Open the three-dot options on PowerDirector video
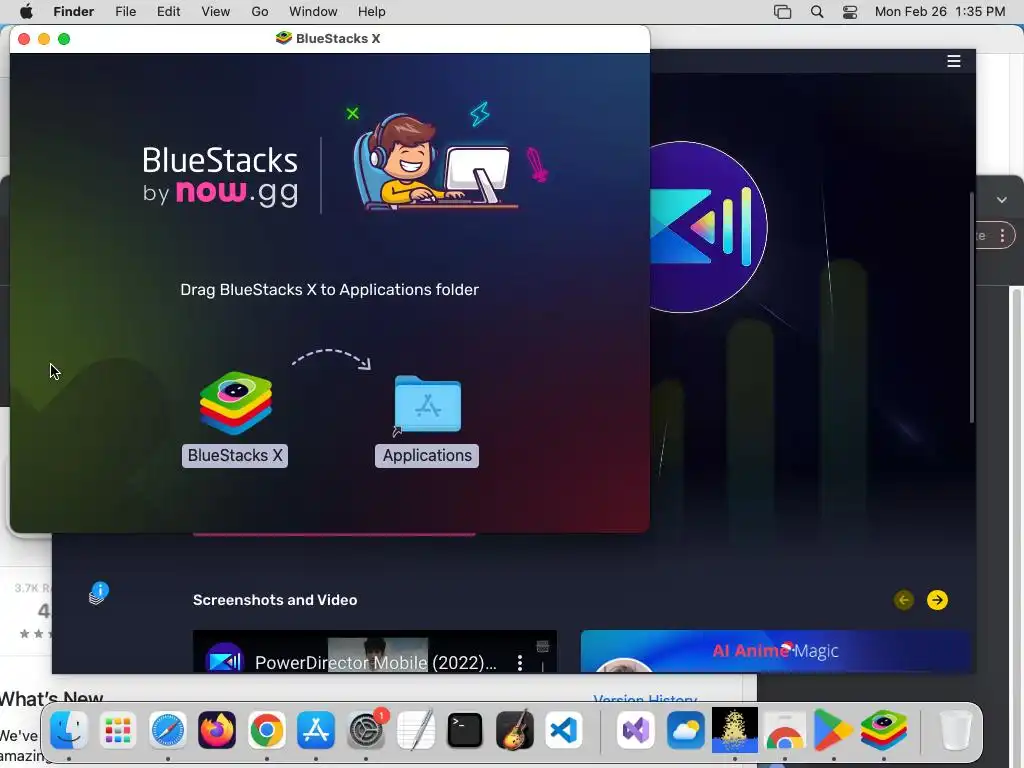1024x768 pixels. [520, 663]
